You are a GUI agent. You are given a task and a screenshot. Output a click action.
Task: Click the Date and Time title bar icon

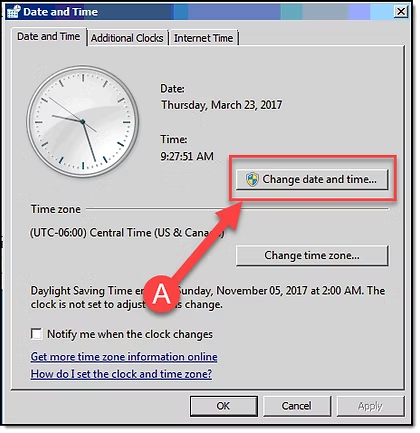(14, 12)
